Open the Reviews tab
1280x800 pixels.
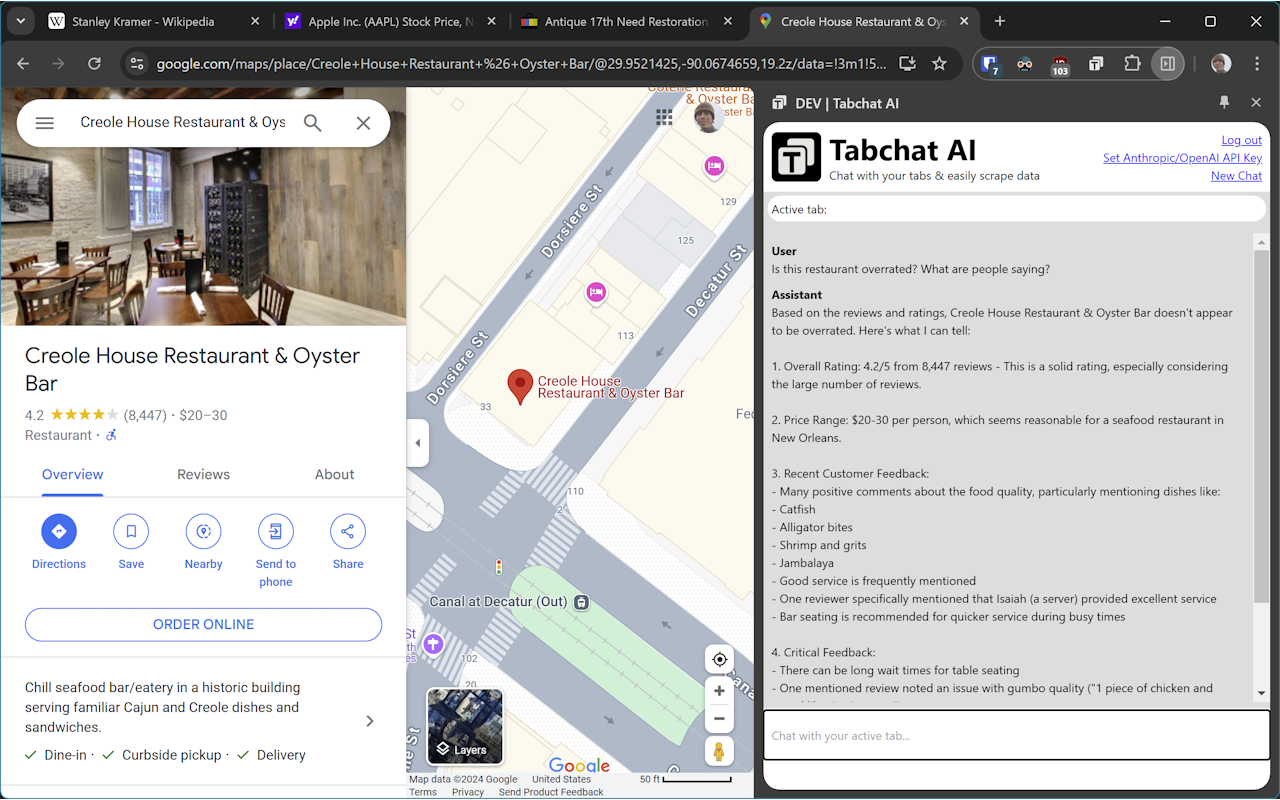tap(203, 475)
